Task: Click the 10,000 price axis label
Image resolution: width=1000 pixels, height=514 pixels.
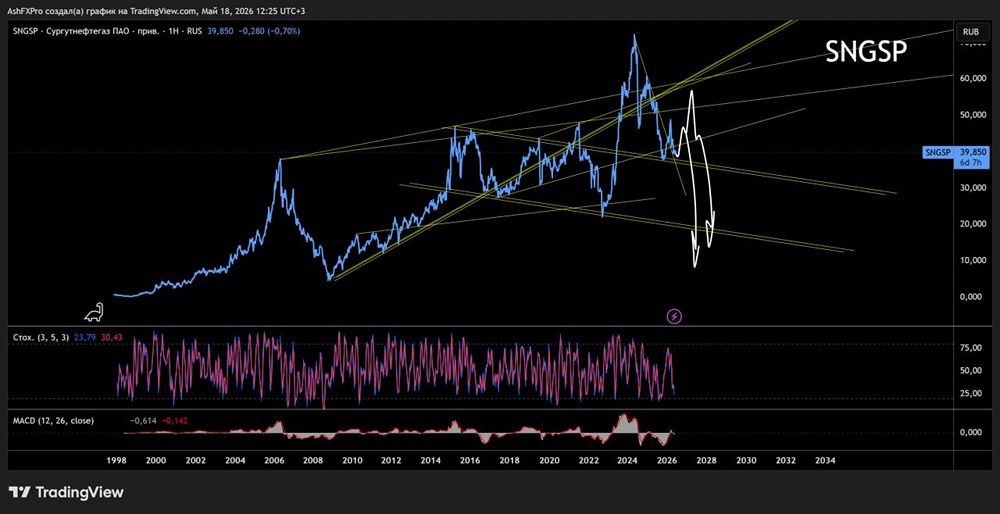Action: click(974, 260)
